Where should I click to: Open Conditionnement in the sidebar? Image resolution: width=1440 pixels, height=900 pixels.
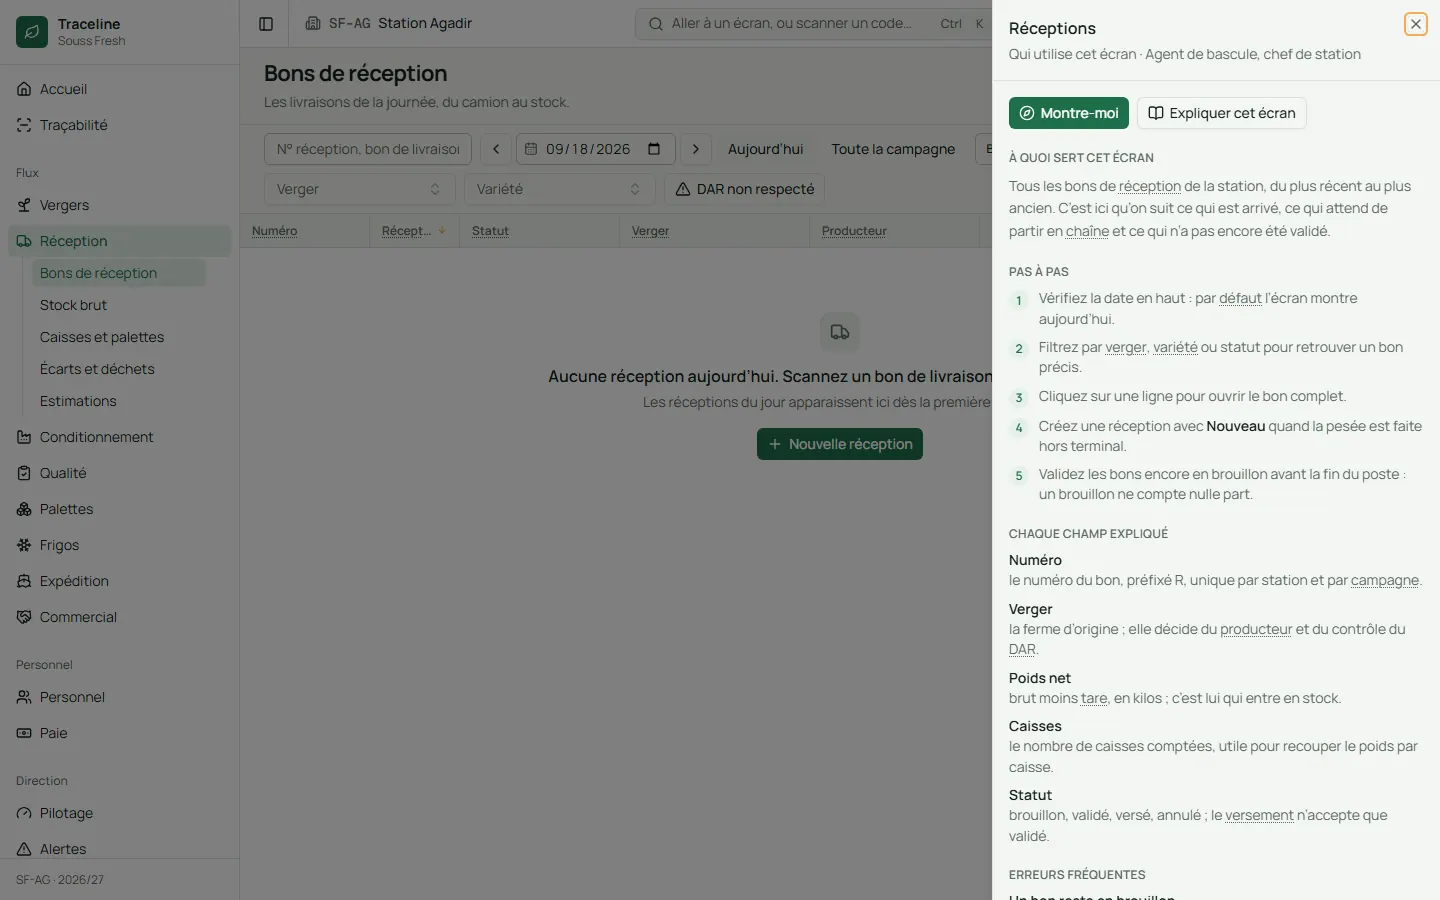coord(119,437)
